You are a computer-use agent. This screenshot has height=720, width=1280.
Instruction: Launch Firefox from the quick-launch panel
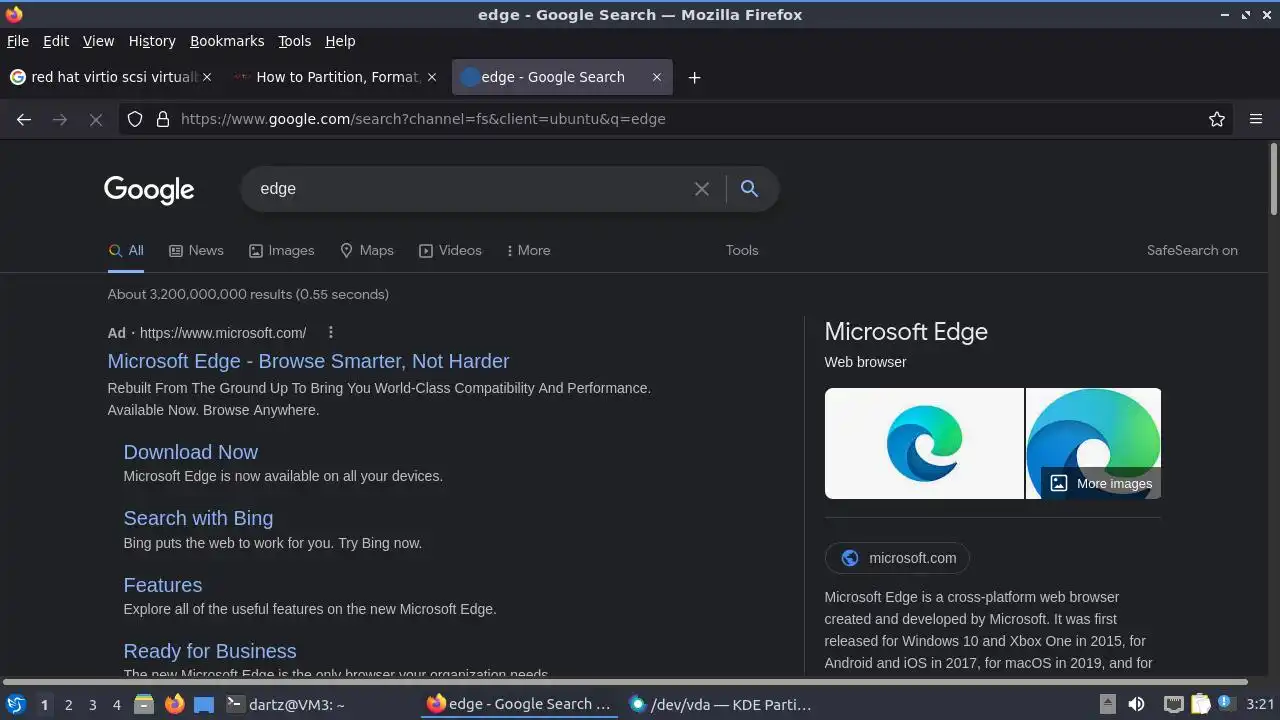point(174,705)
